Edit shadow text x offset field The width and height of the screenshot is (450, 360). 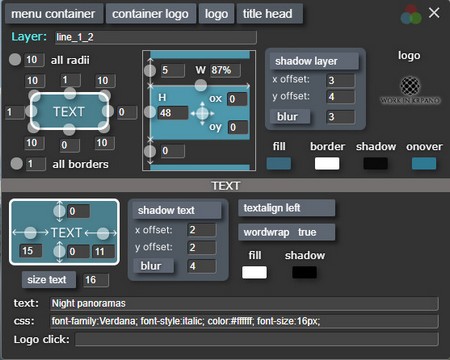pyautogui.click(x=202, y=230)
